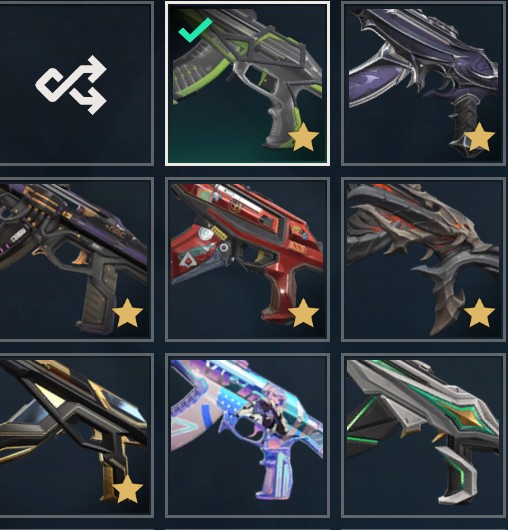508x530 pixels.
Task: Unfavorite the black and orange-purple skin star
Action: point(127,313)
